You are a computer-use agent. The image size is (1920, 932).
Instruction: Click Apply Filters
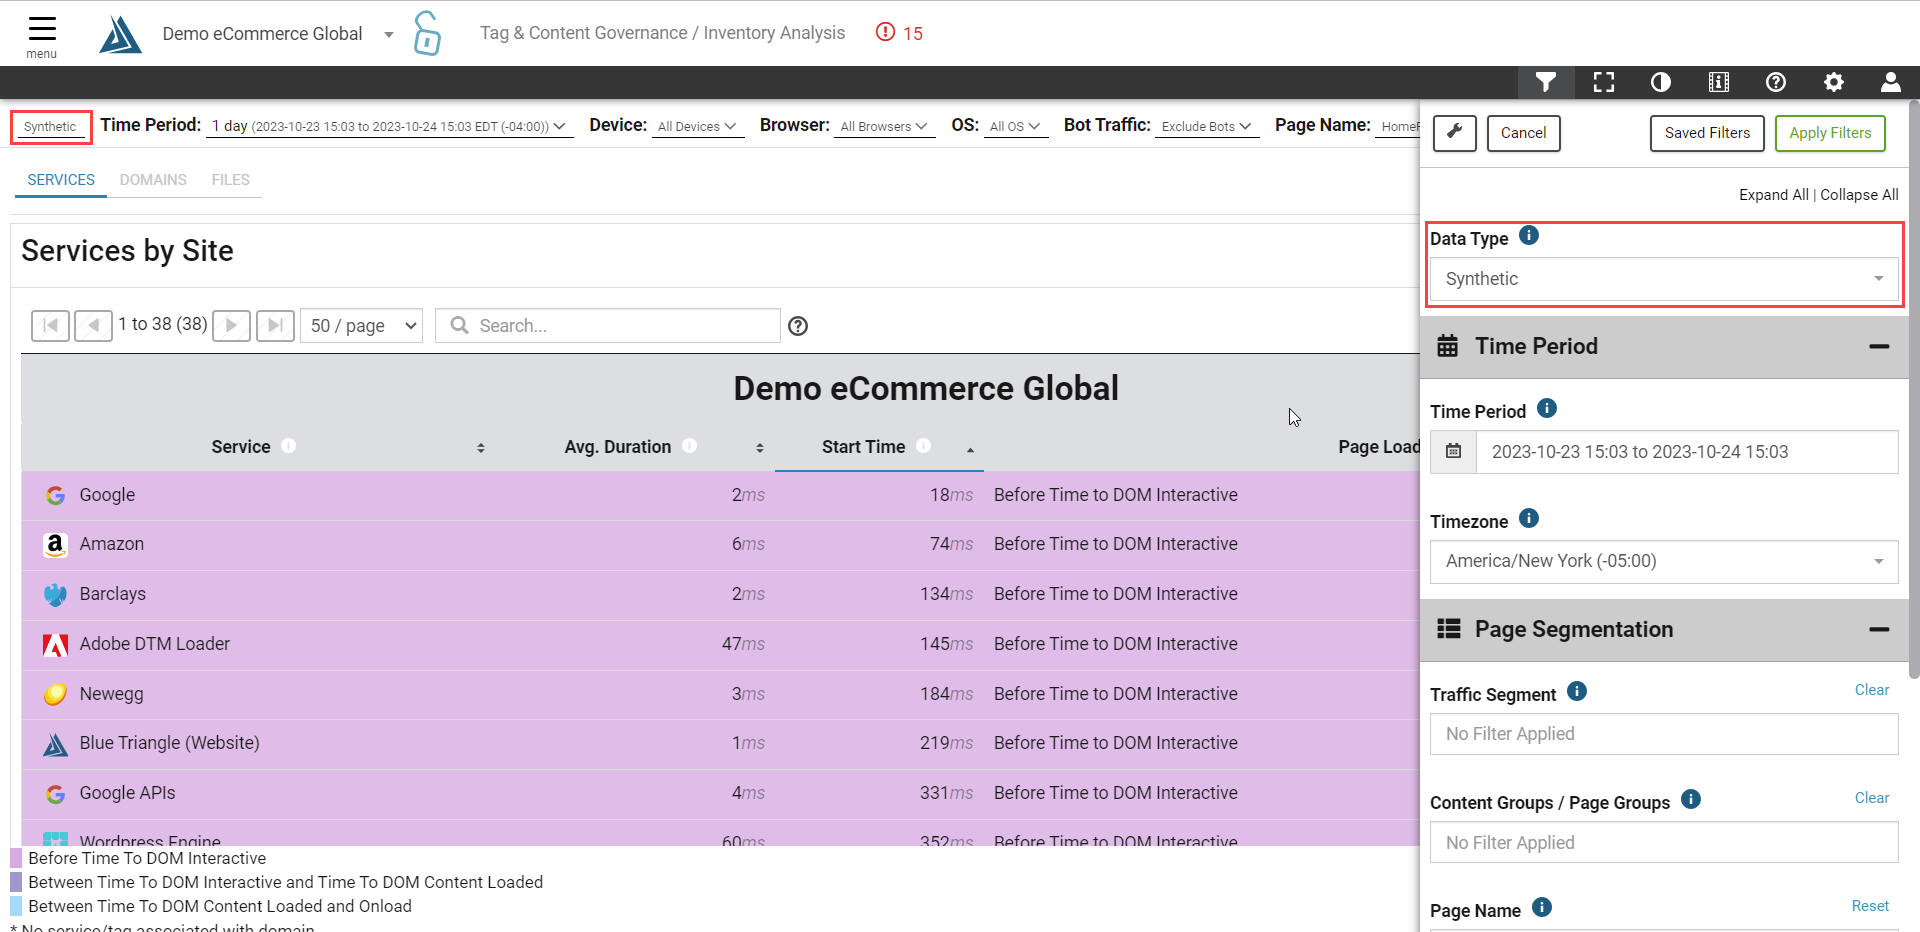1830,132
